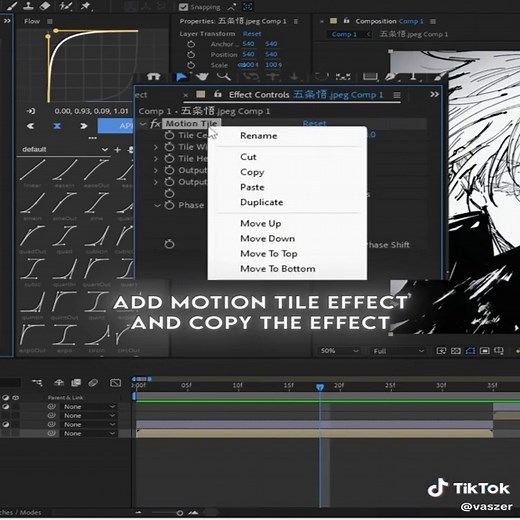Image resolution: width=520 pixels, height=520 pixels.
Task: Toggle the Tile Width stopwatch
Action: coord(169,147)
